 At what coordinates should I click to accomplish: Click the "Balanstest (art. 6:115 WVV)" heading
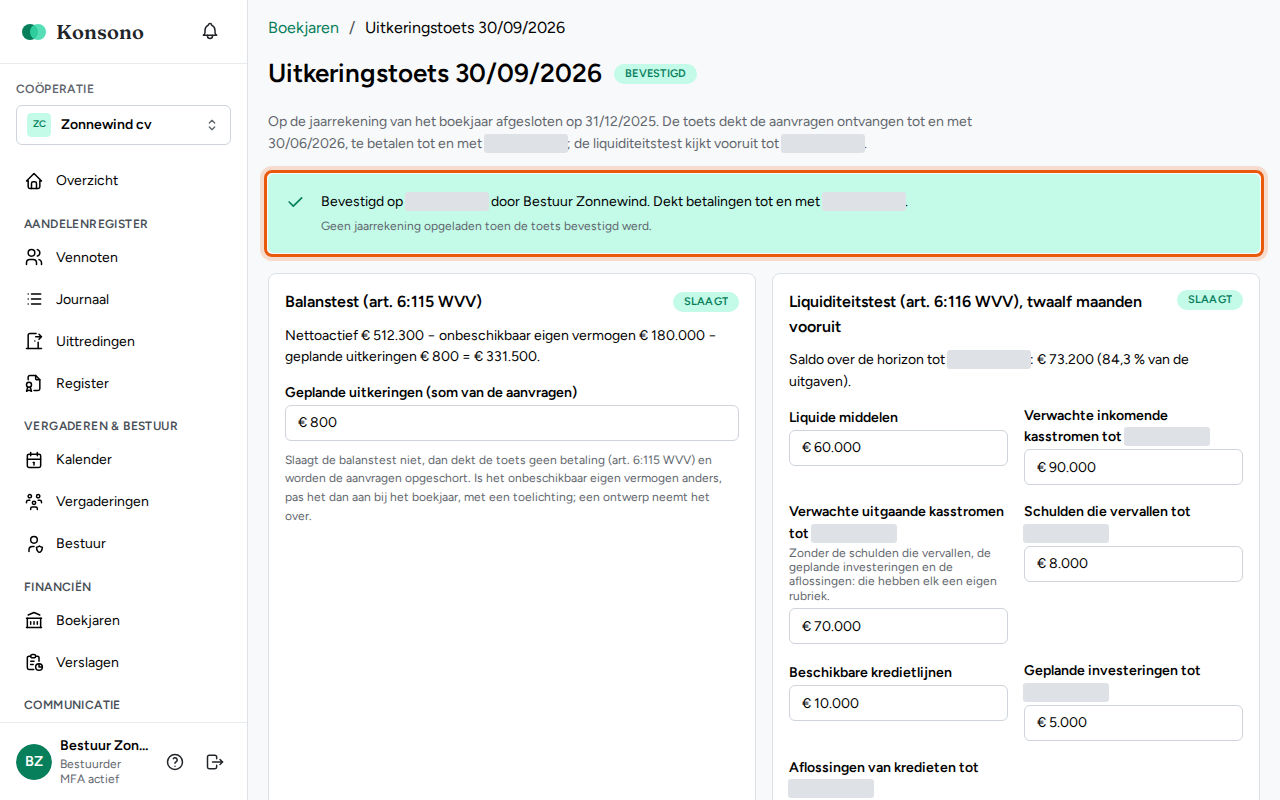pyautogui.click(x=384, y=302)
